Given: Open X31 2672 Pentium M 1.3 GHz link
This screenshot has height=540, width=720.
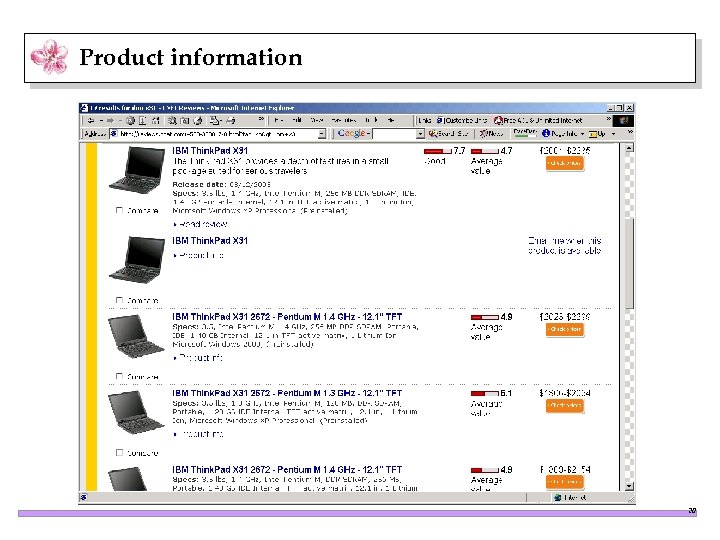Looking at the screenshot, I should click(287, 393).
